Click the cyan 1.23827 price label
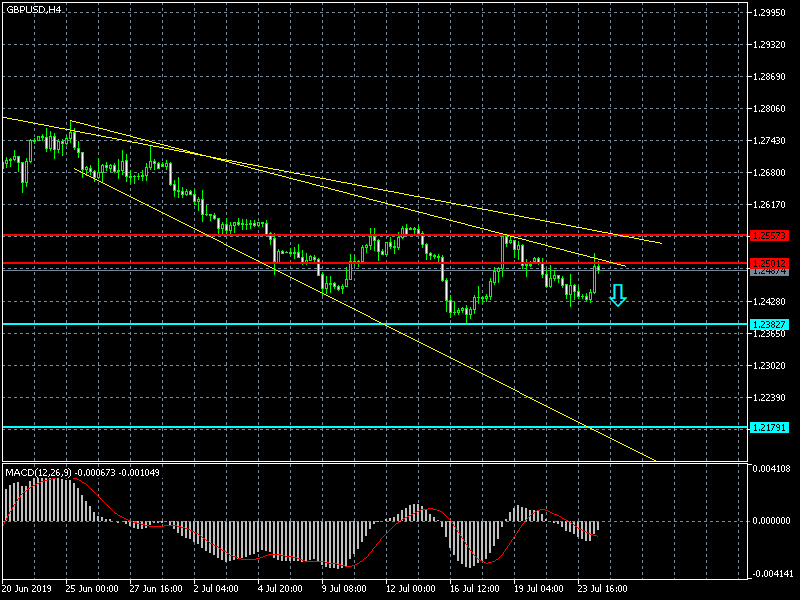This screenshot has width=800, height=600. pyautogui.click(x=769, y=324)
